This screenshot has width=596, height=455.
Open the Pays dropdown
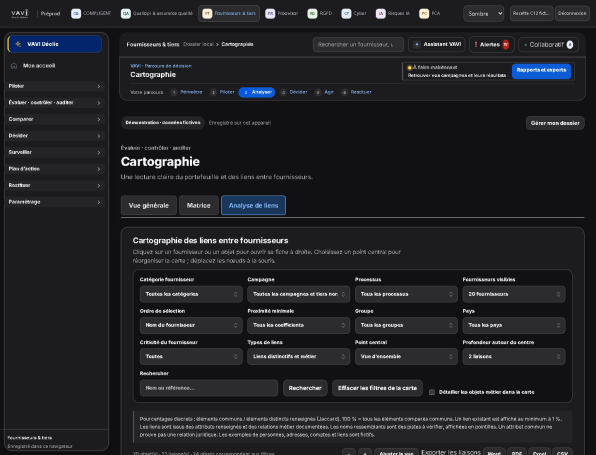tap(514, 325)
